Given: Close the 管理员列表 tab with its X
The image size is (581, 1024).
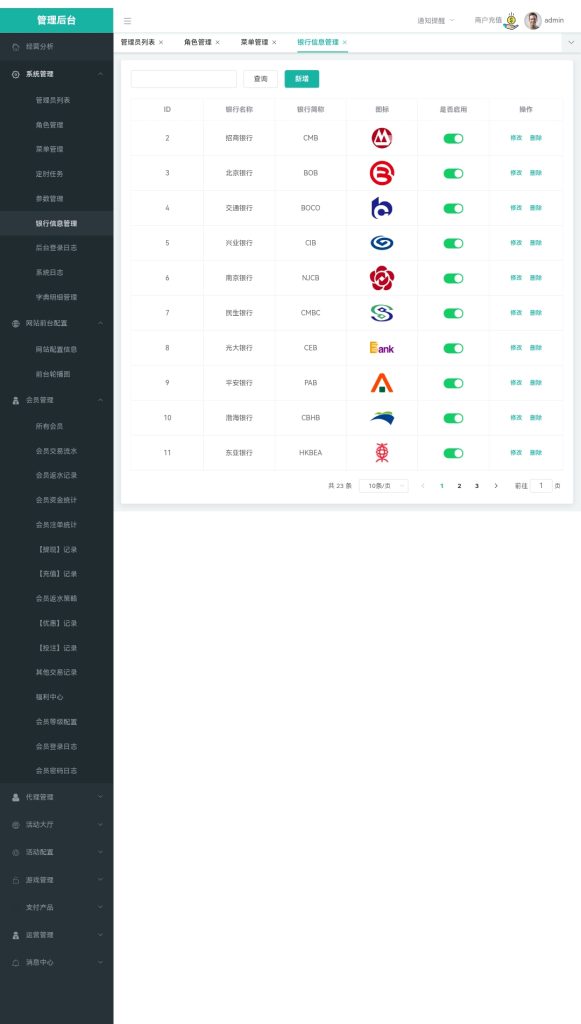Looking at the screenshot, I should (x=161, y=42).
